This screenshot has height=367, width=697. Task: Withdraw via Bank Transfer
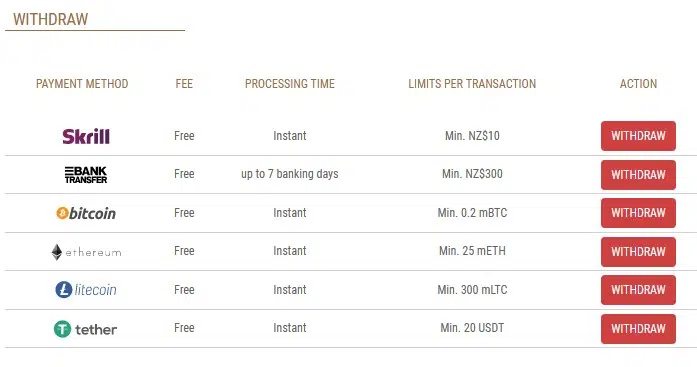click(x=638, y=175)
